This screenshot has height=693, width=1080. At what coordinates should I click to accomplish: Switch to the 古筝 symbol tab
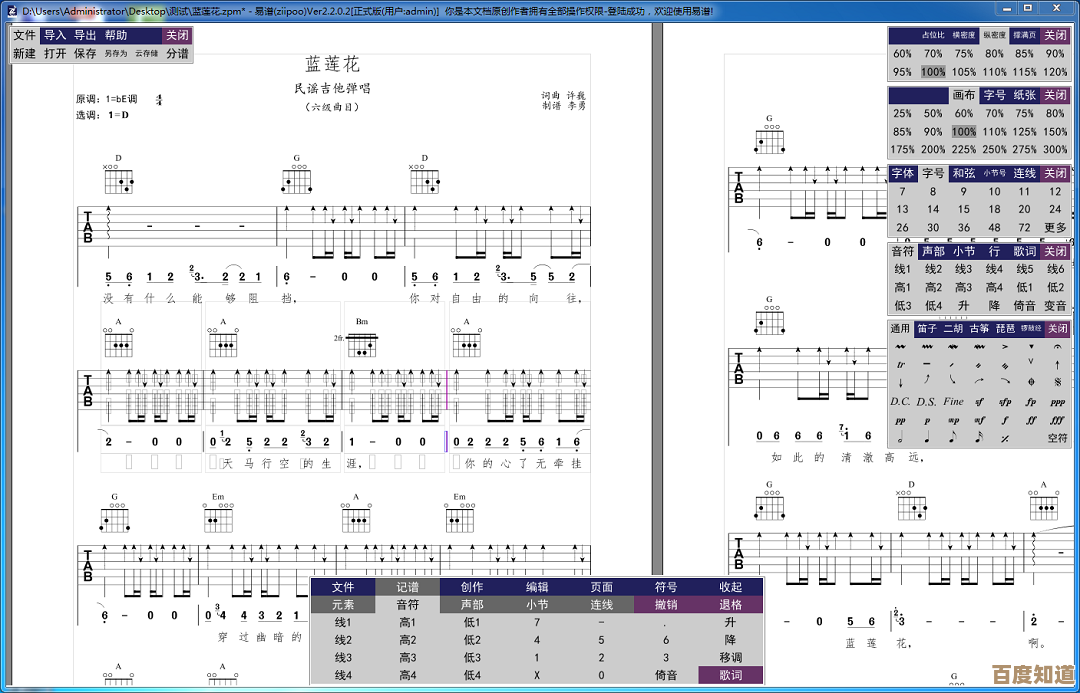[x=979, y=328]
